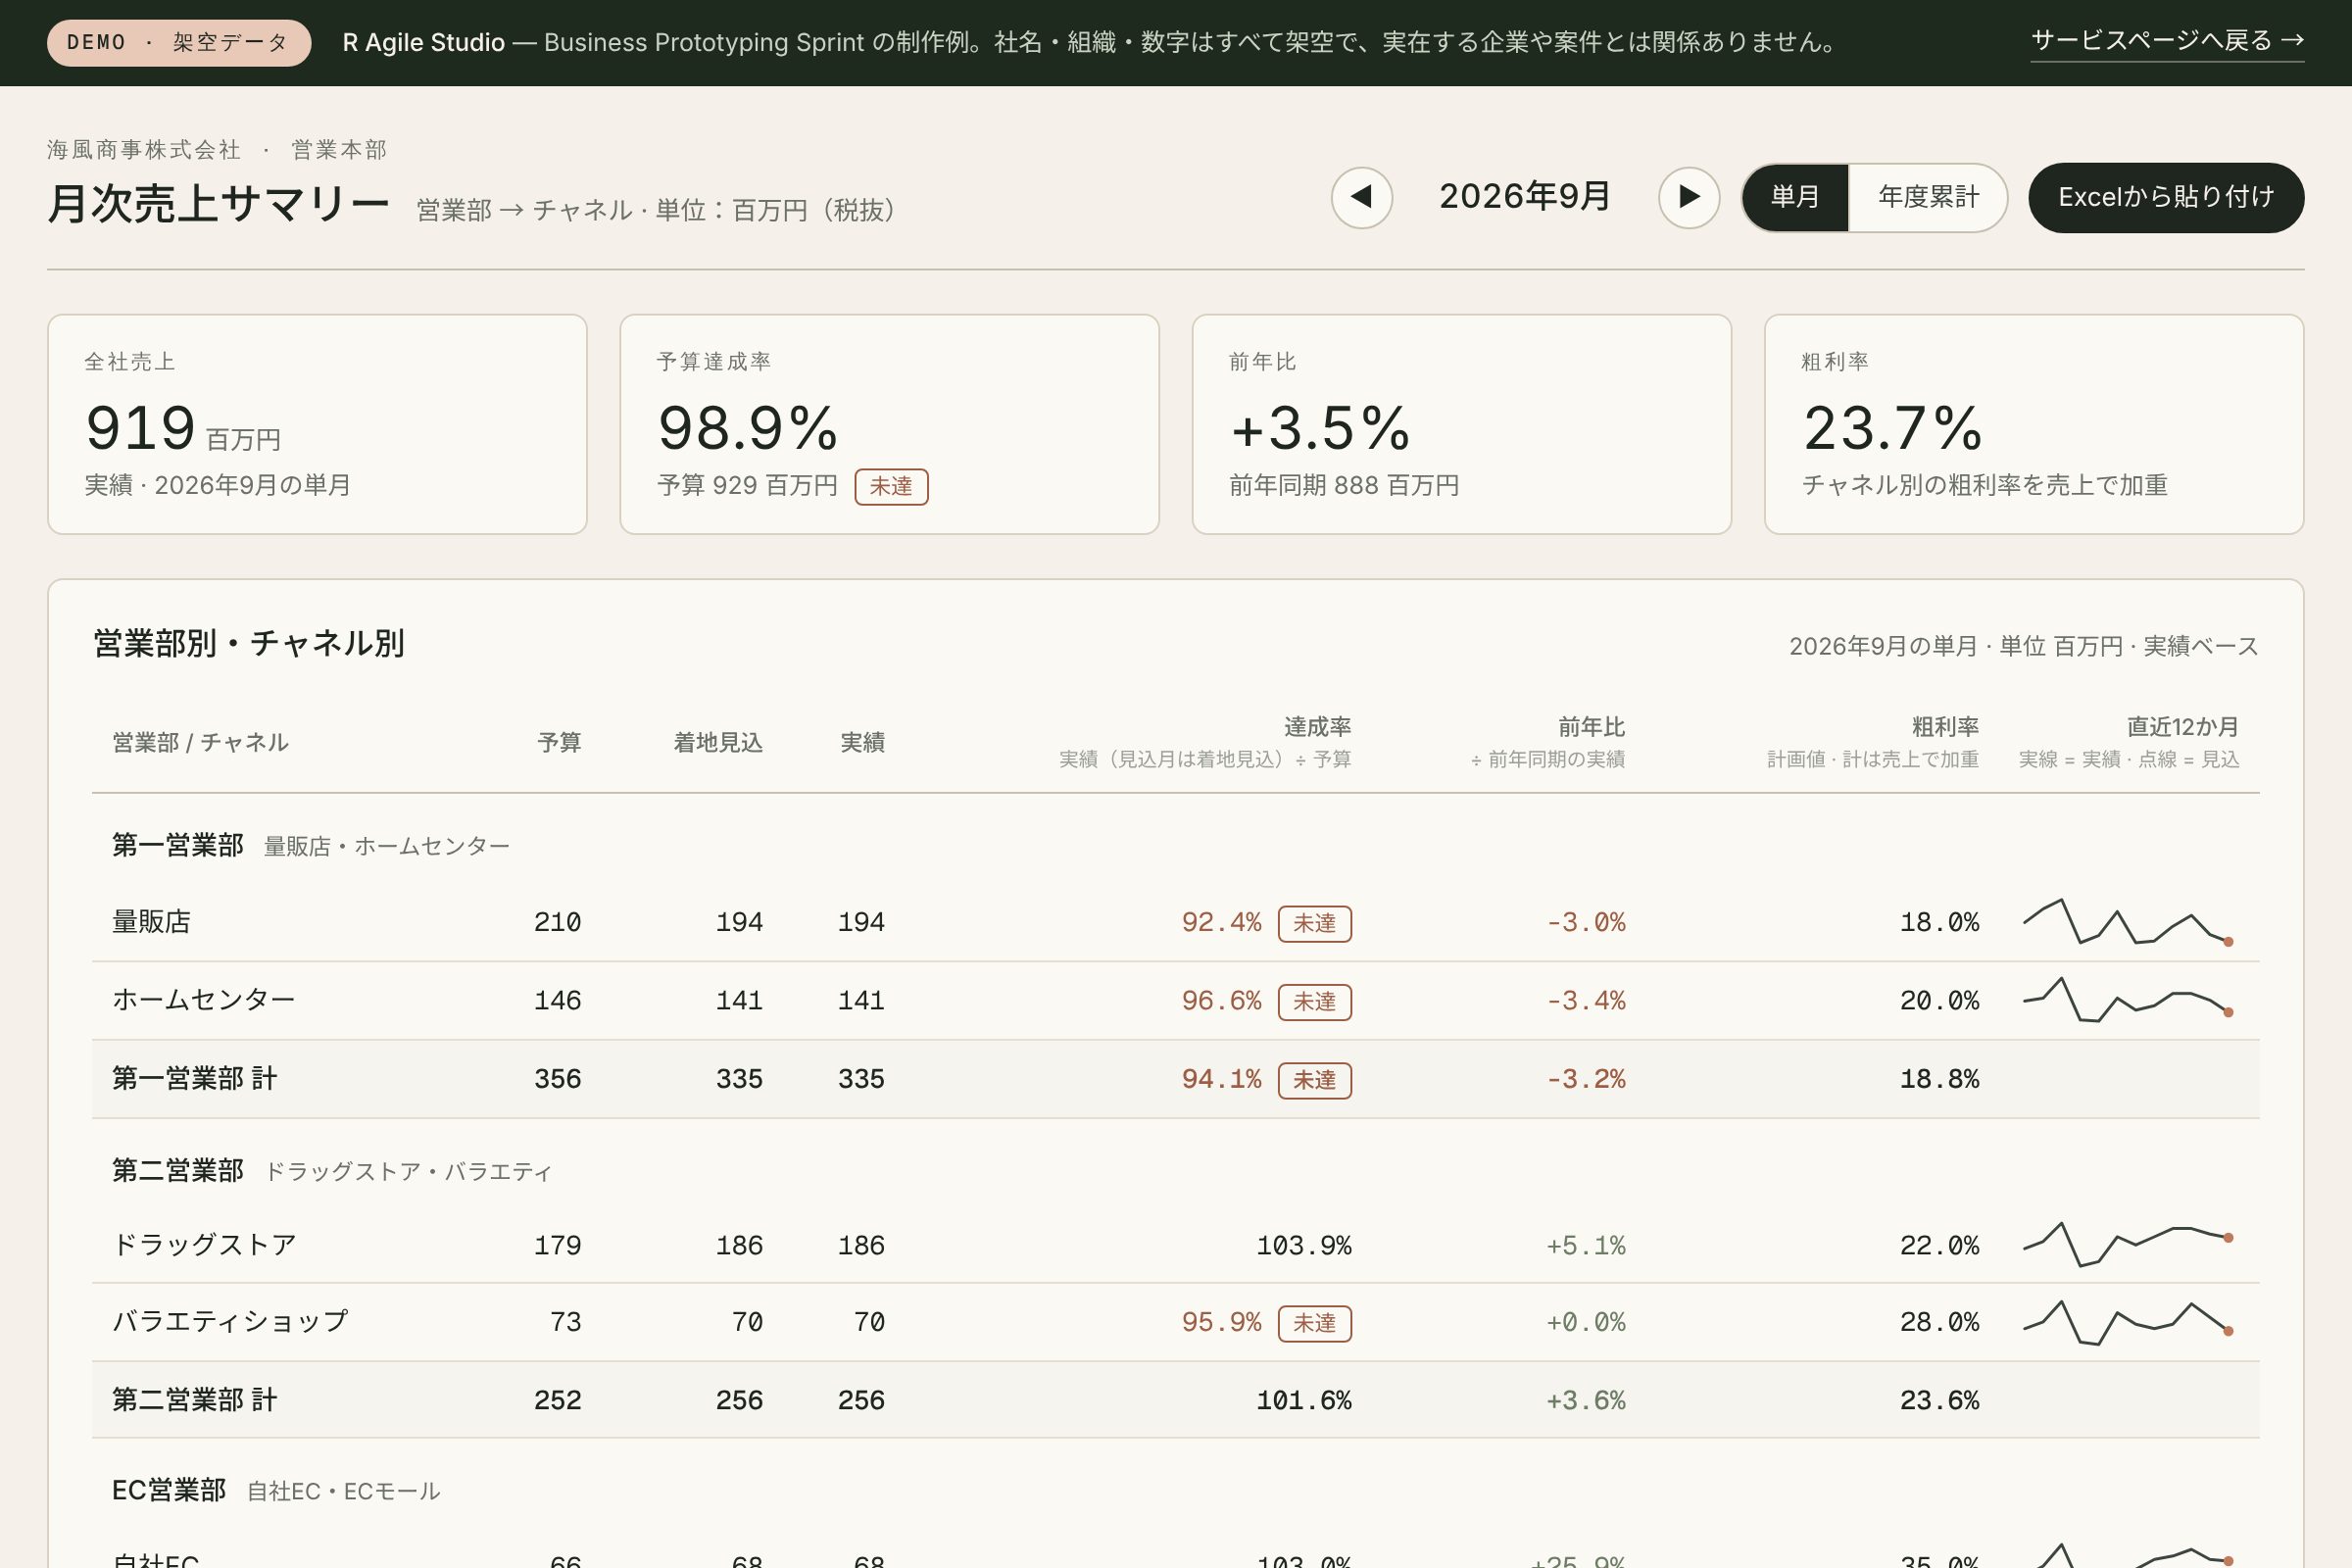The height and width of the screenshot is (1568, 2352).
Task: Click the バラエティショップ row label
Action: tap(230, 1322)
